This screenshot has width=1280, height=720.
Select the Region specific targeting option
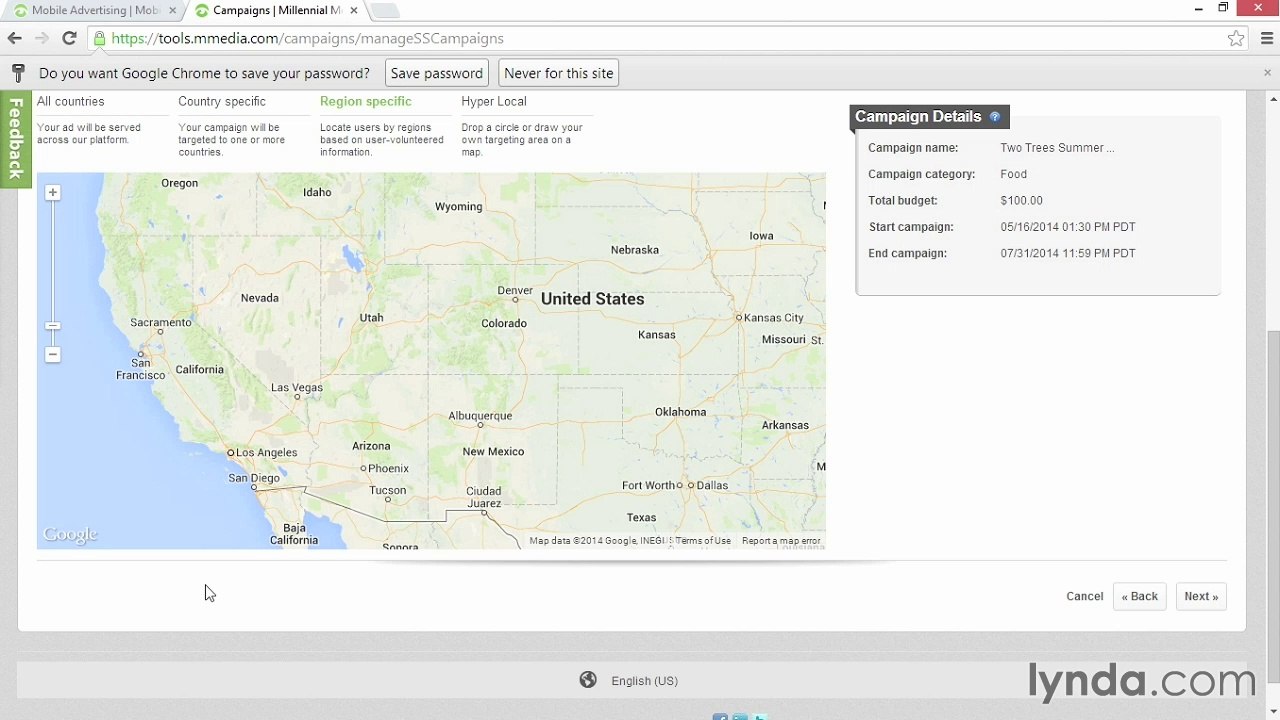coord(365,101)
